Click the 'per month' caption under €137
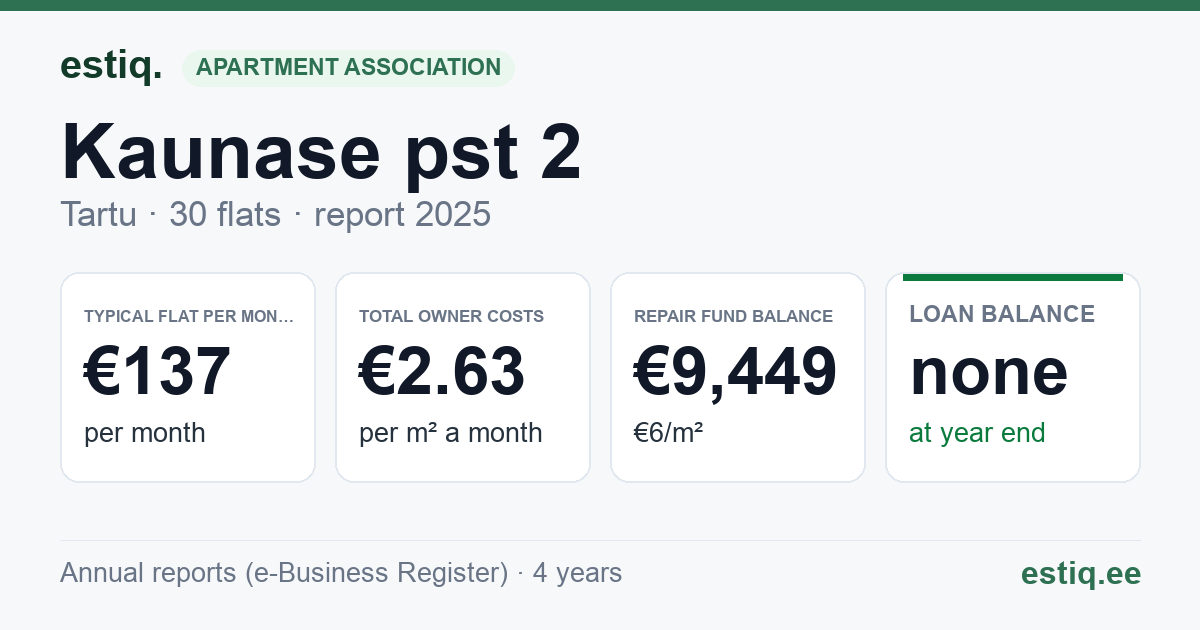The height and width of the screenshot is (630, 1200). (145, 433)
